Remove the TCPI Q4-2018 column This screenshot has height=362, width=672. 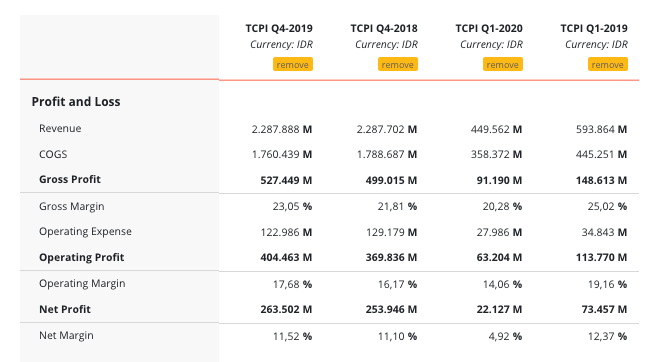click(x=398, y=64)
